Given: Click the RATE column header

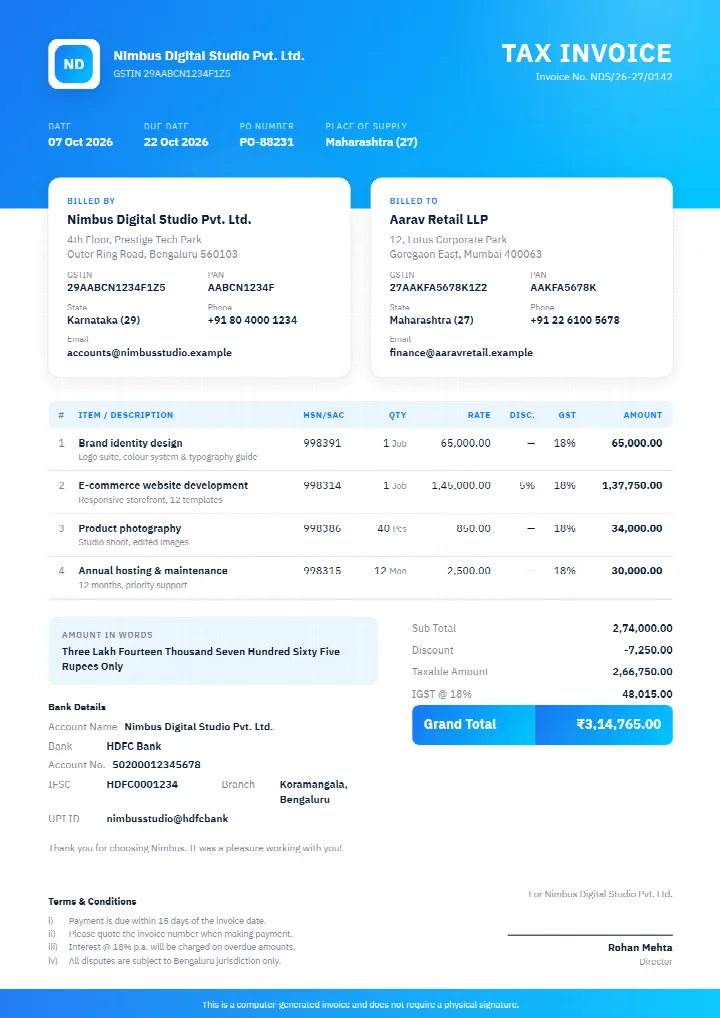Looking at the screenshot, I should click(479, 415).
